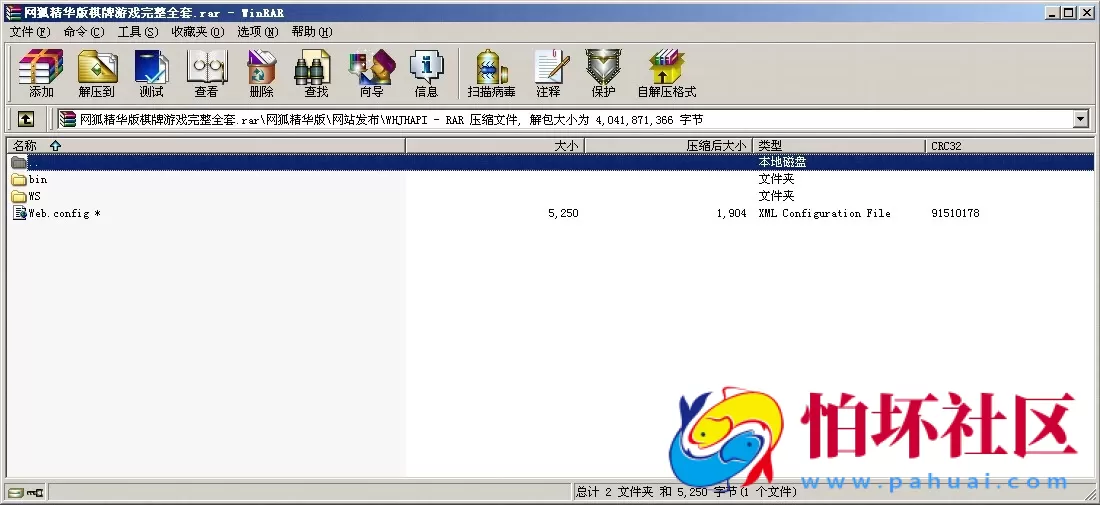Click the 保护 (Protect) toolbar icon

click(603, 73)
